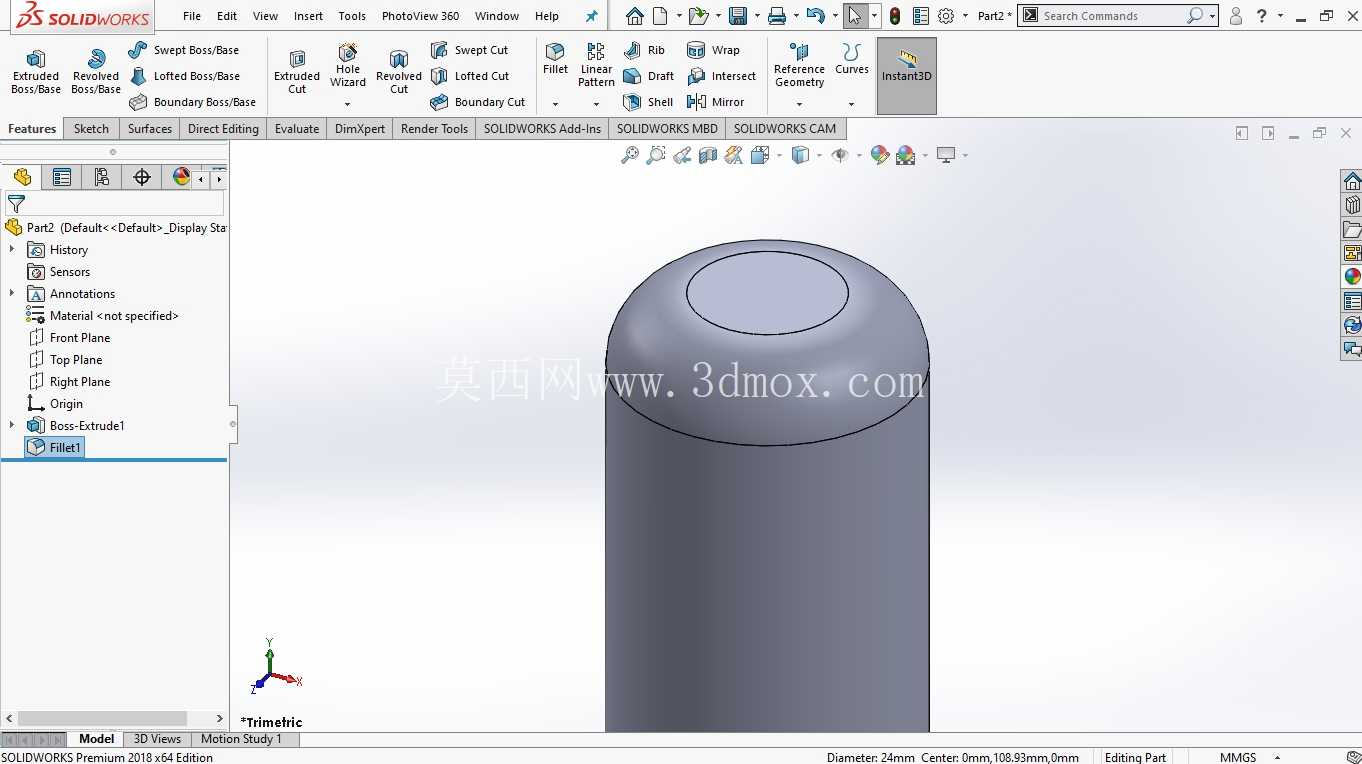Choose the Boundary Cut tool

tap(478, 102)
